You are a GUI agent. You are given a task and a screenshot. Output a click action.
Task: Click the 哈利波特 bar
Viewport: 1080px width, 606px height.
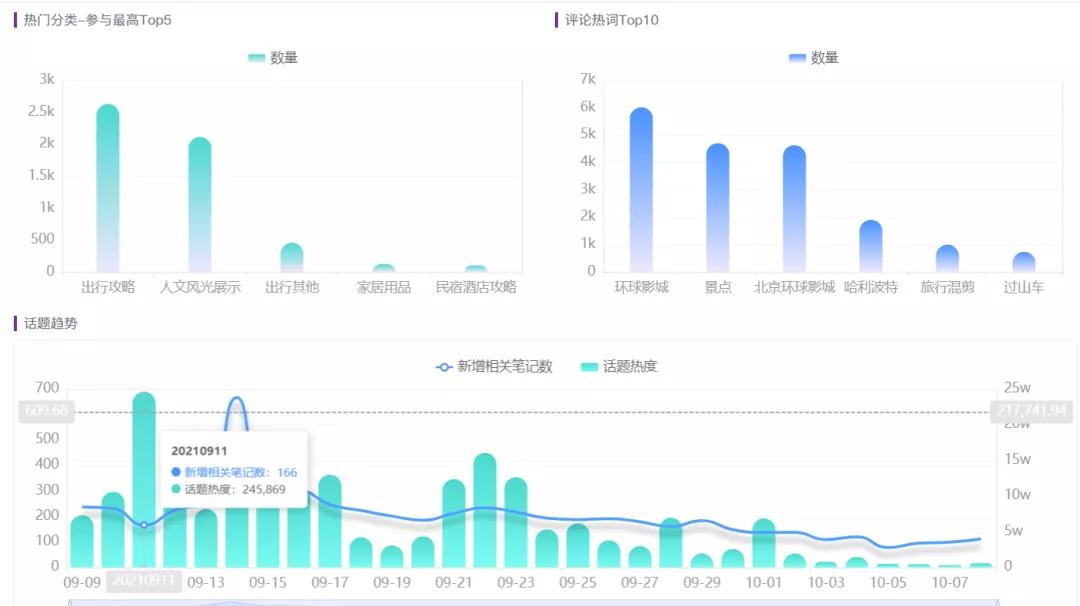(871, 246)
